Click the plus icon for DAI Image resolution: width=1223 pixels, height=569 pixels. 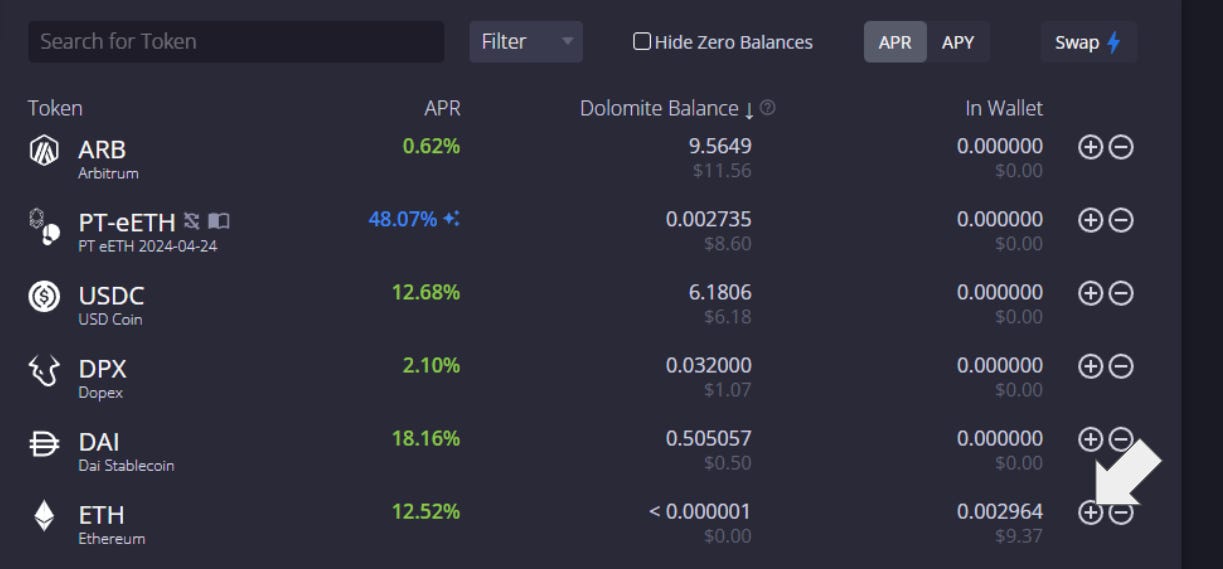pyautogui.click(x=1090, y=439)
